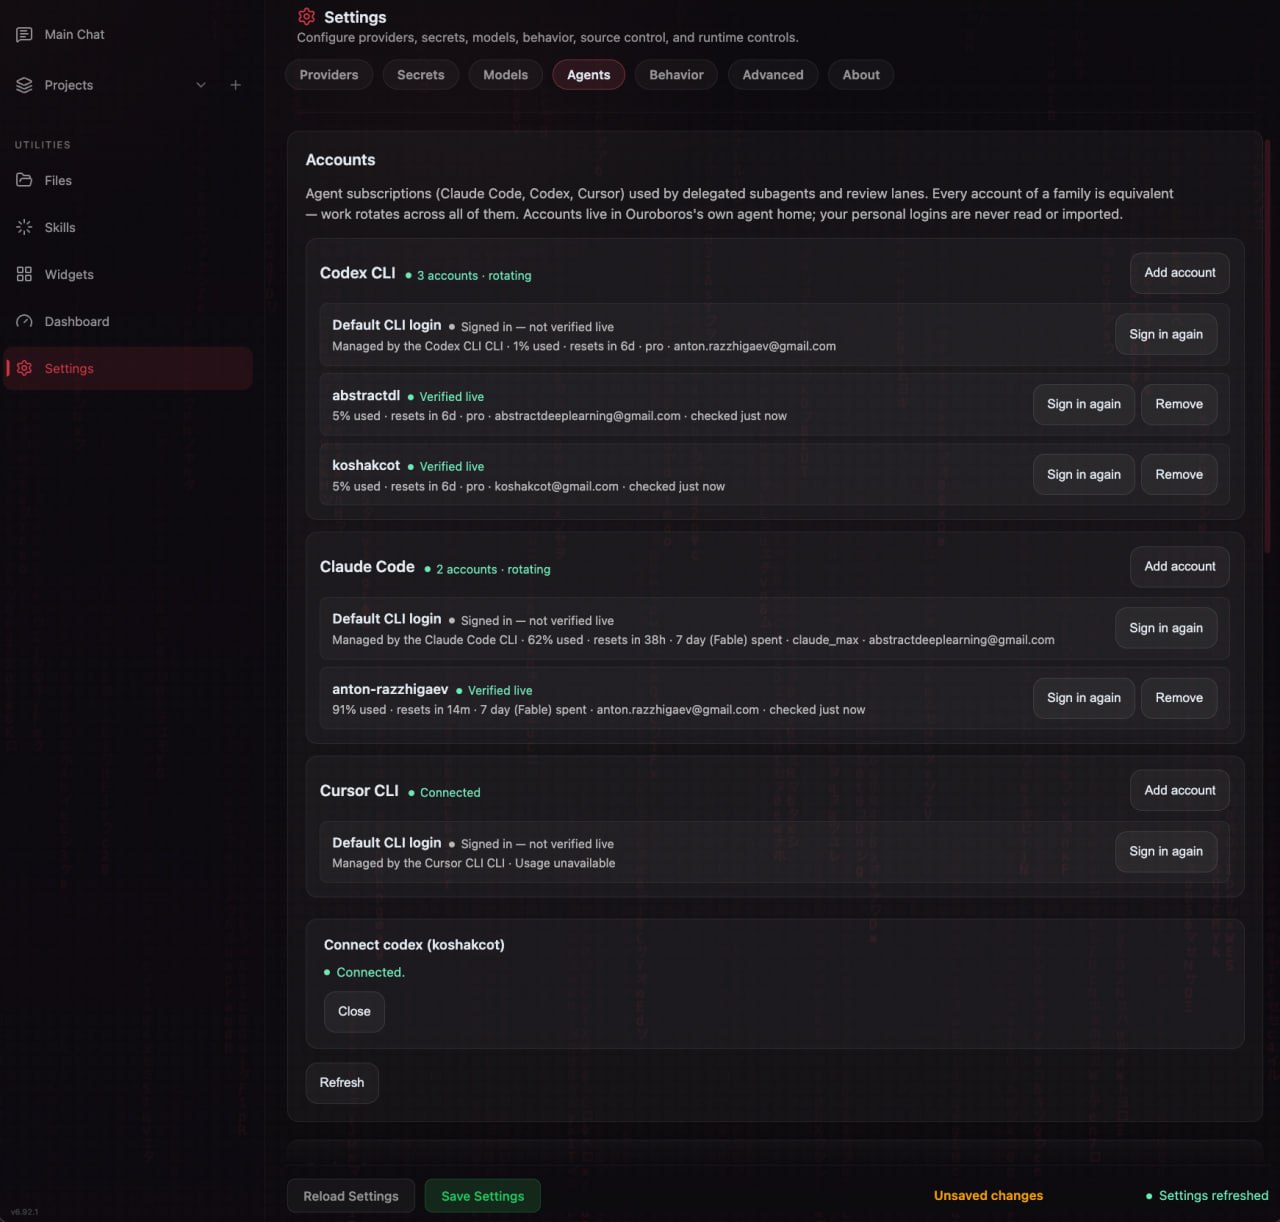This screenshot has height=1222, width=1280.
Task: Click Reload Settings button
Action: click(351, 1196)
